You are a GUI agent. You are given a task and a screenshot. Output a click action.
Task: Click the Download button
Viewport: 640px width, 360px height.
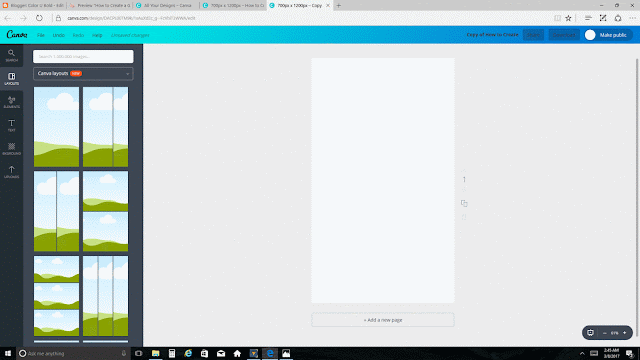pos(564,35)
